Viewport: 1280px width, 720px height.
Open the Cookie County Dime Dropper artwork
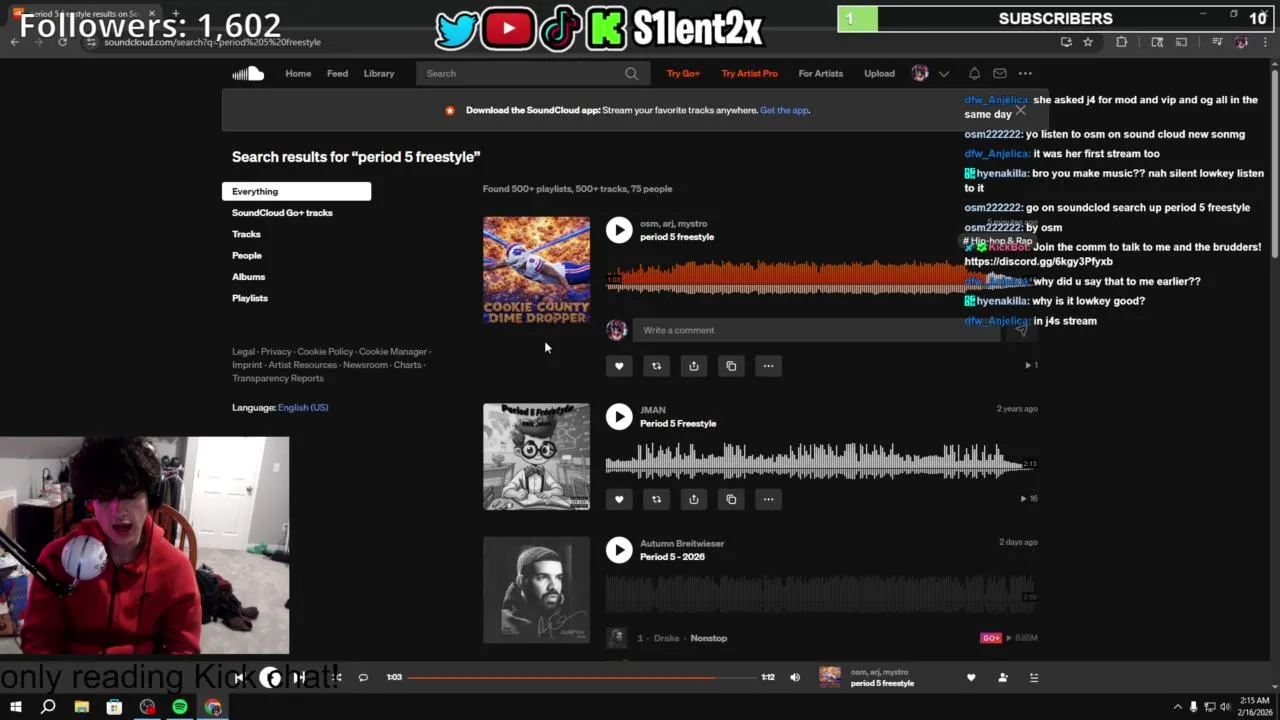(x=536, y=270)
